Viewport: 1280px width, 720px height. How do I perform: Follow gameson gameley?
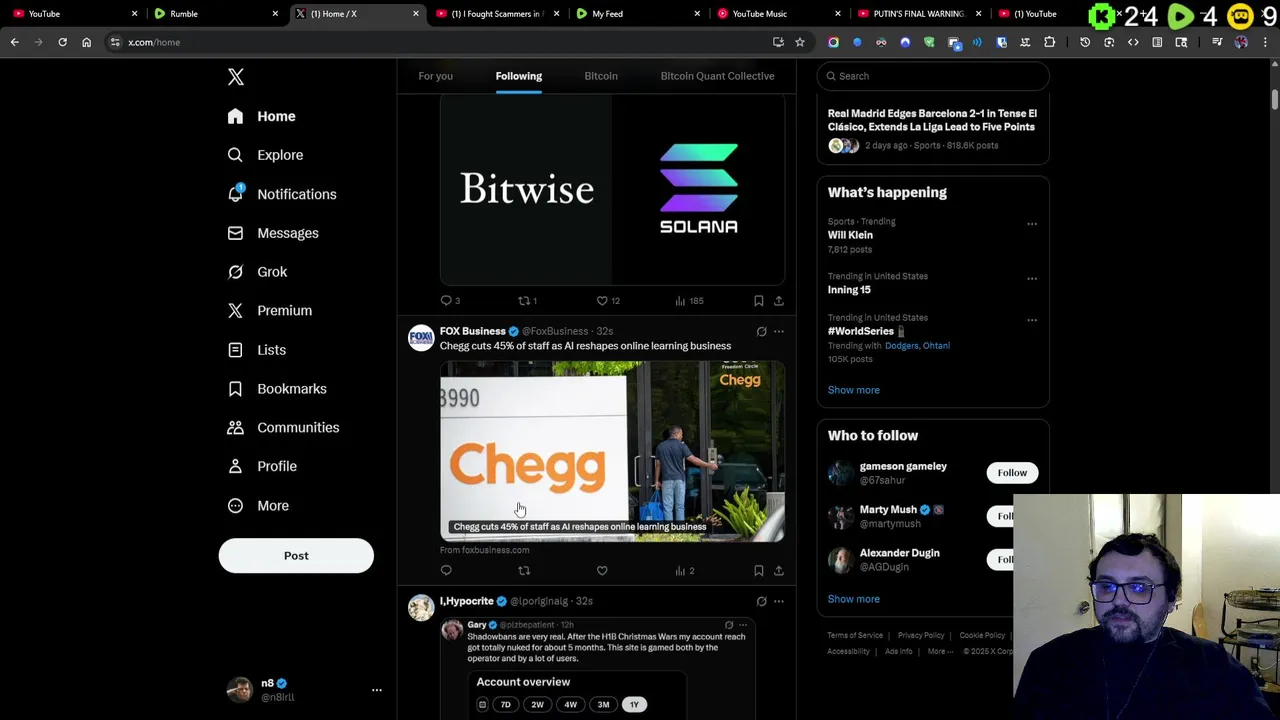(1012, 473)
